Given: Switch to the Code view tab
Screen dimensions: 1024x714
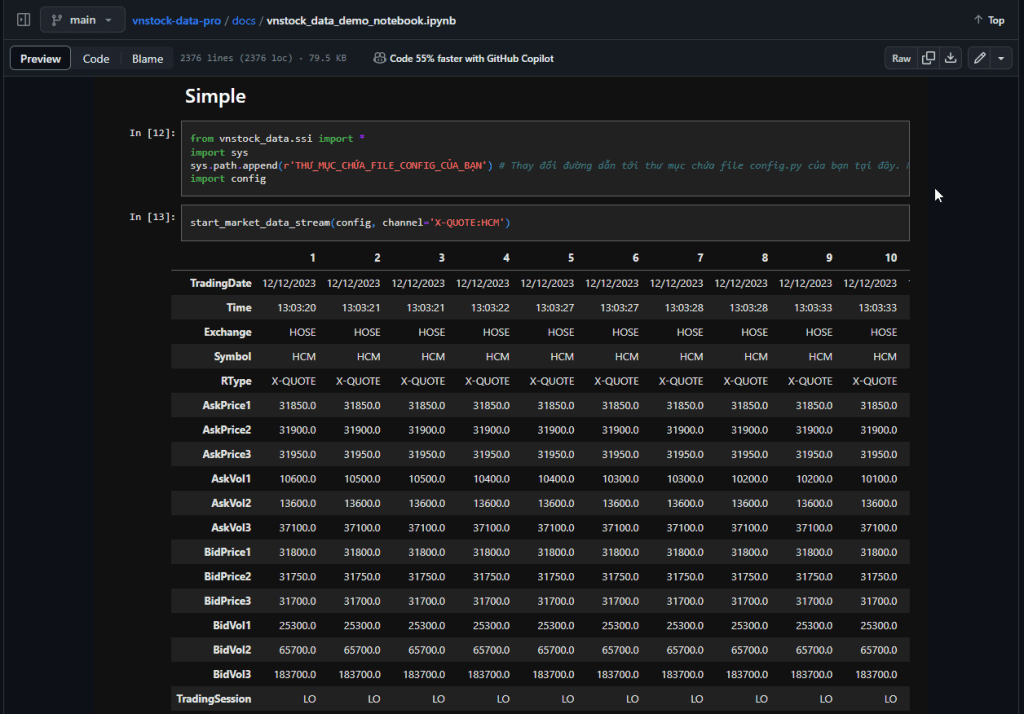Looking at the screenshot, I should click(x=96, y=58).
